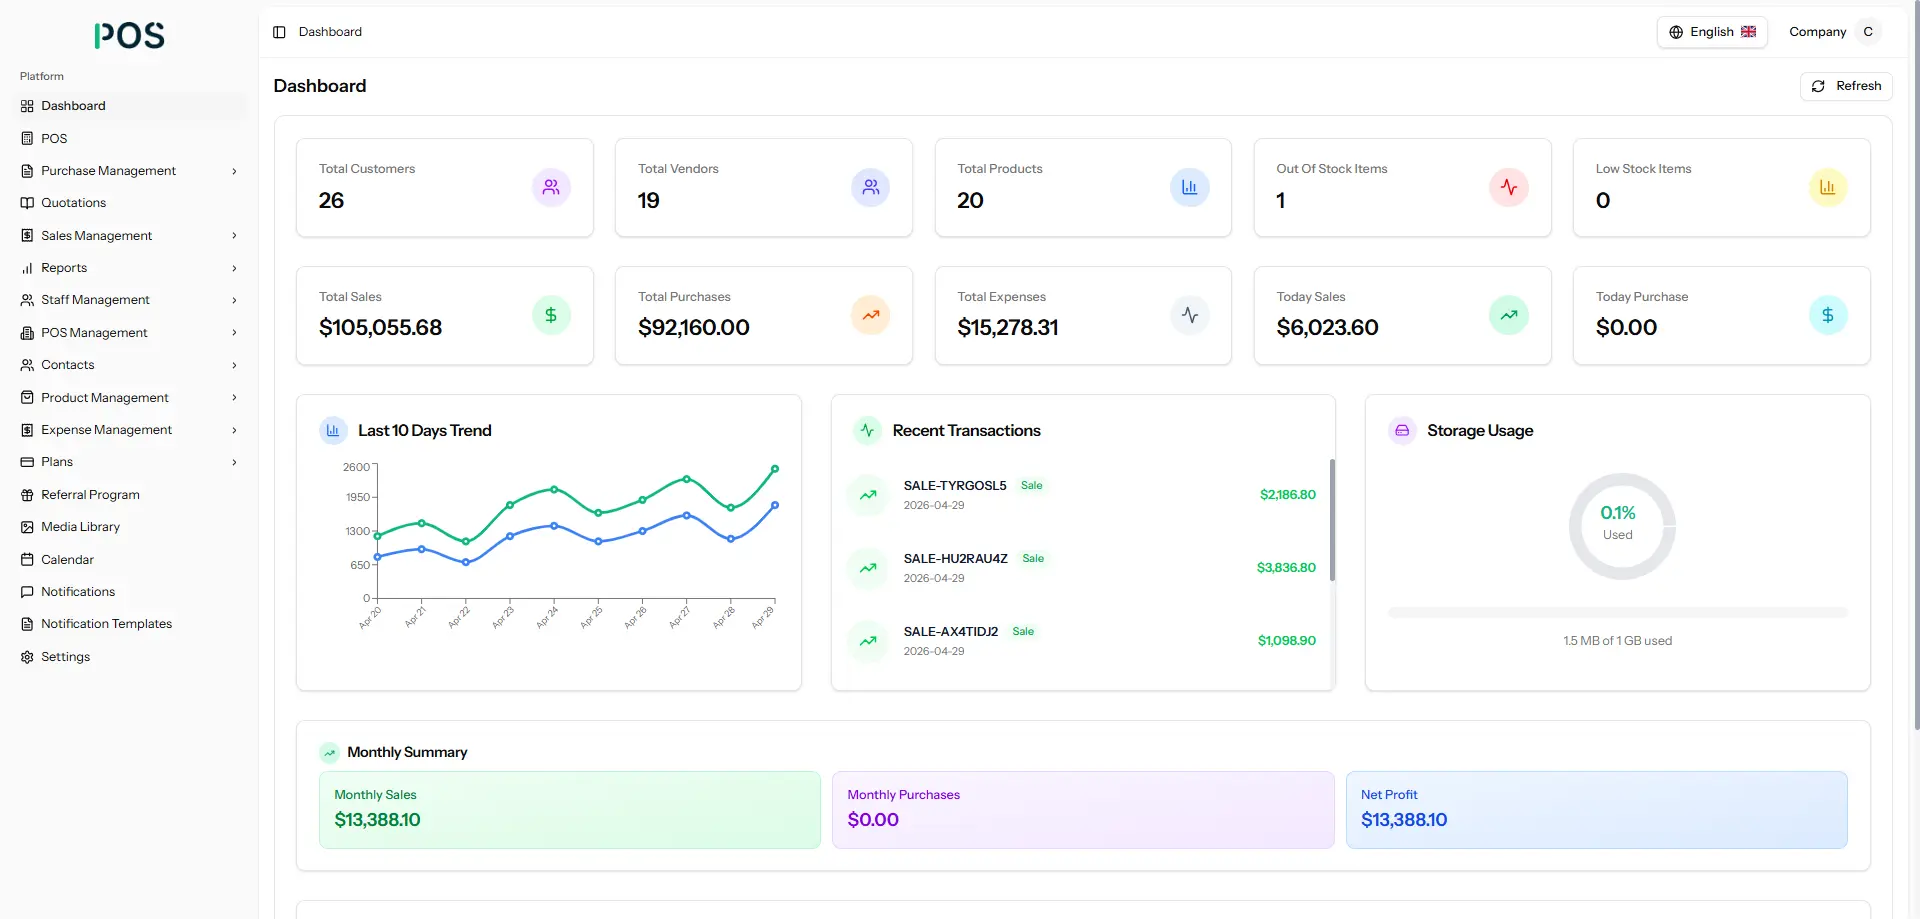Click the Monthly Sales summary card
Image resolution: width=1920 pixels, height=919 pixels.
pyautogui.click(x=570, y=810)
